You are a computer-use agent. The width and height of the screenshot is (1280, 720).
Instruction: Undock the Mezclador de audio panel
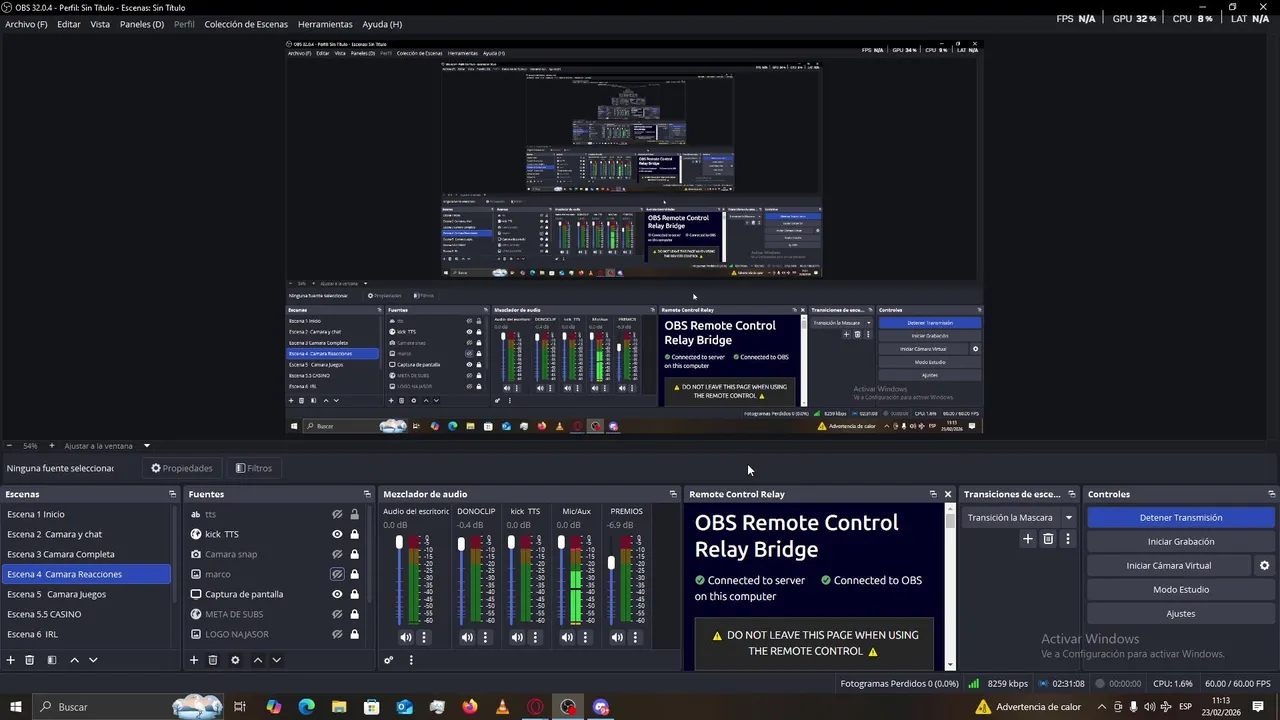pos(673,494)
